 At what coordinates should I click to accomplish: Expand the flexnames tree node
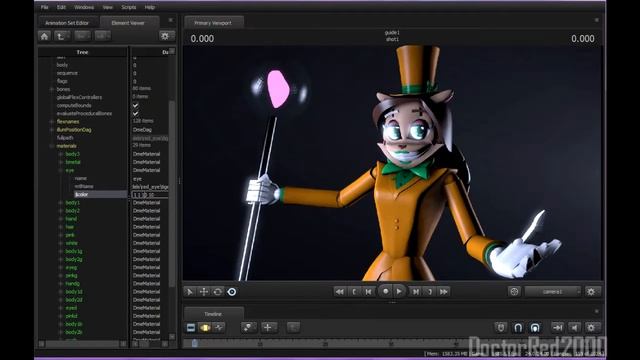52,122
